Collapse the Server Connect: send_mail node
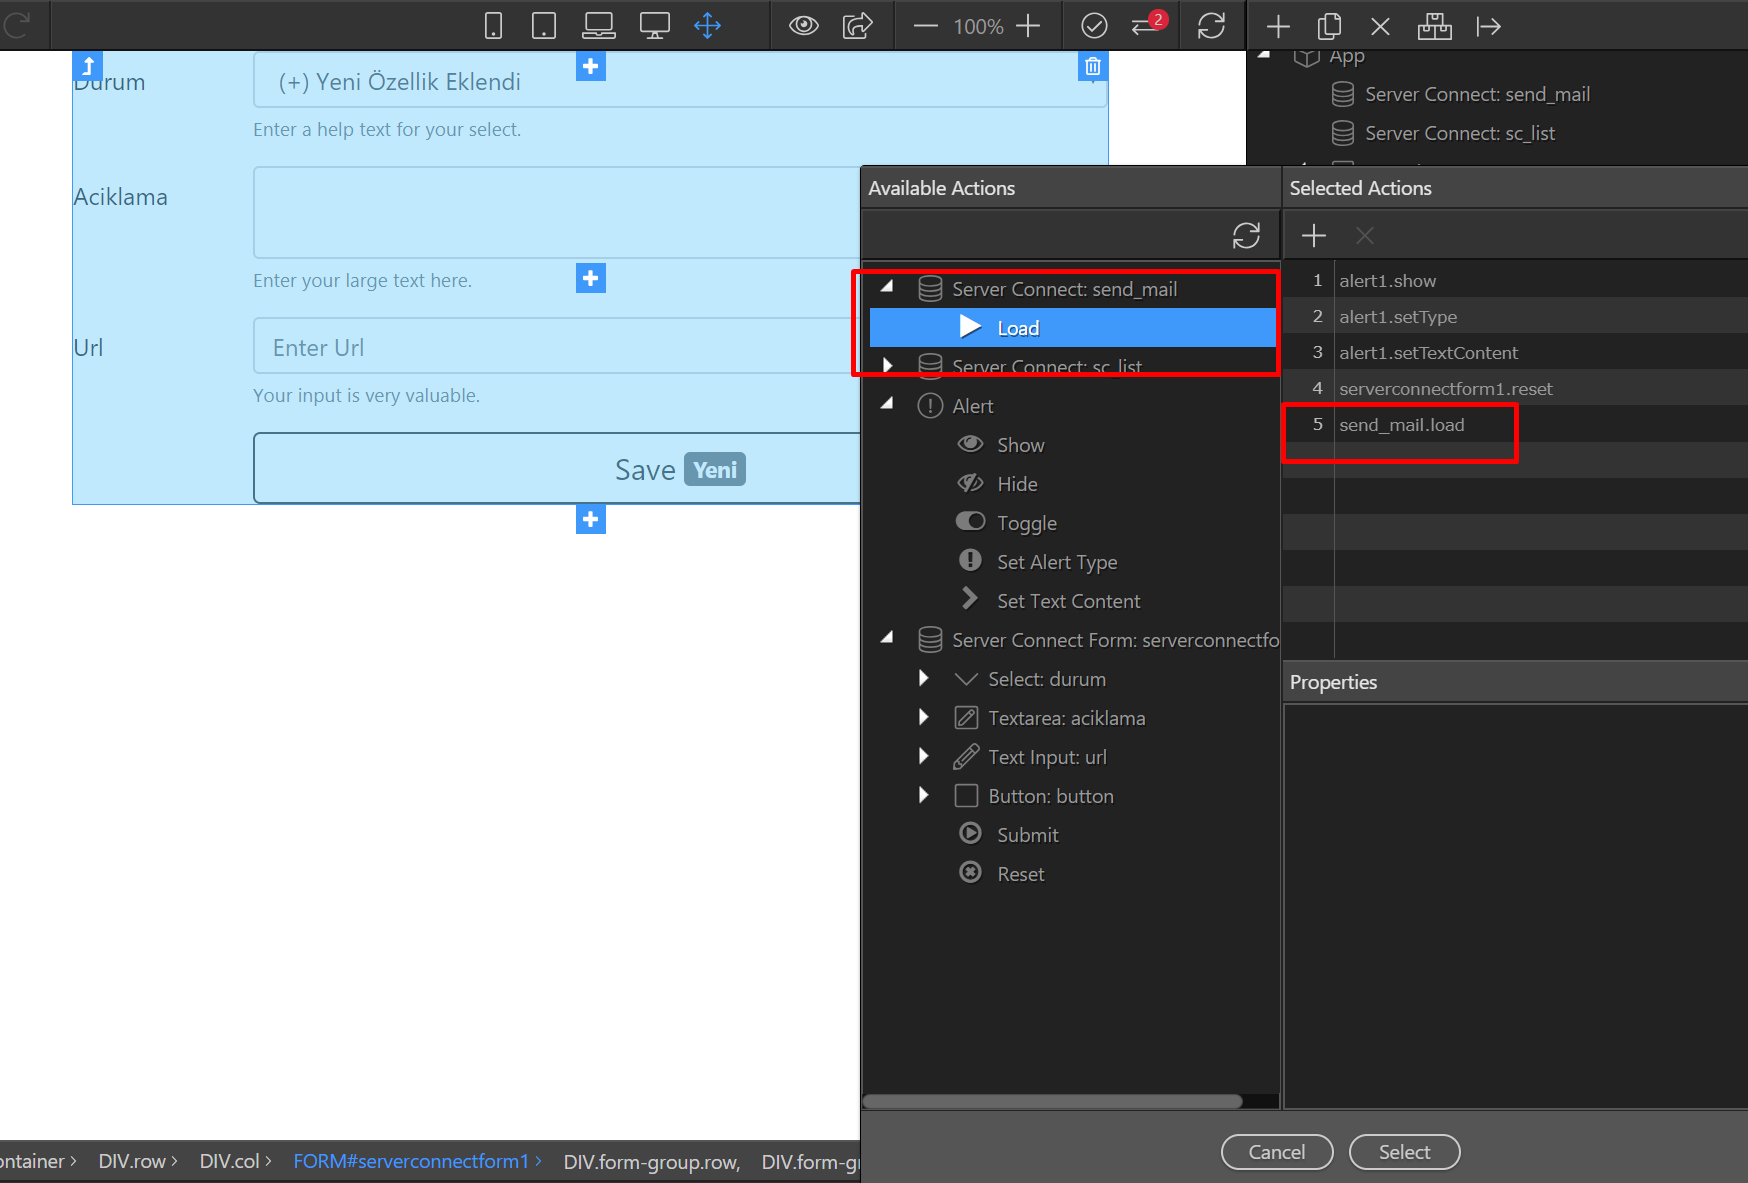 coord(887,288)
